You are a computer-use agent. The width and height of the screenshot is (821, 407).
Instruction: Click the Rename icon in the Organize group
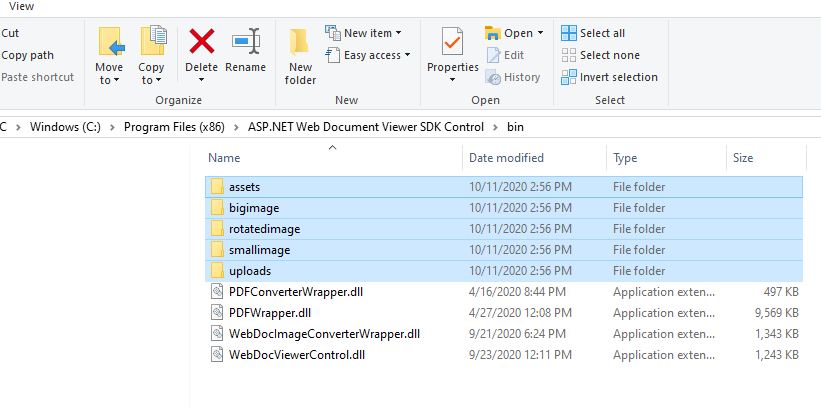(x=245, y=43)
